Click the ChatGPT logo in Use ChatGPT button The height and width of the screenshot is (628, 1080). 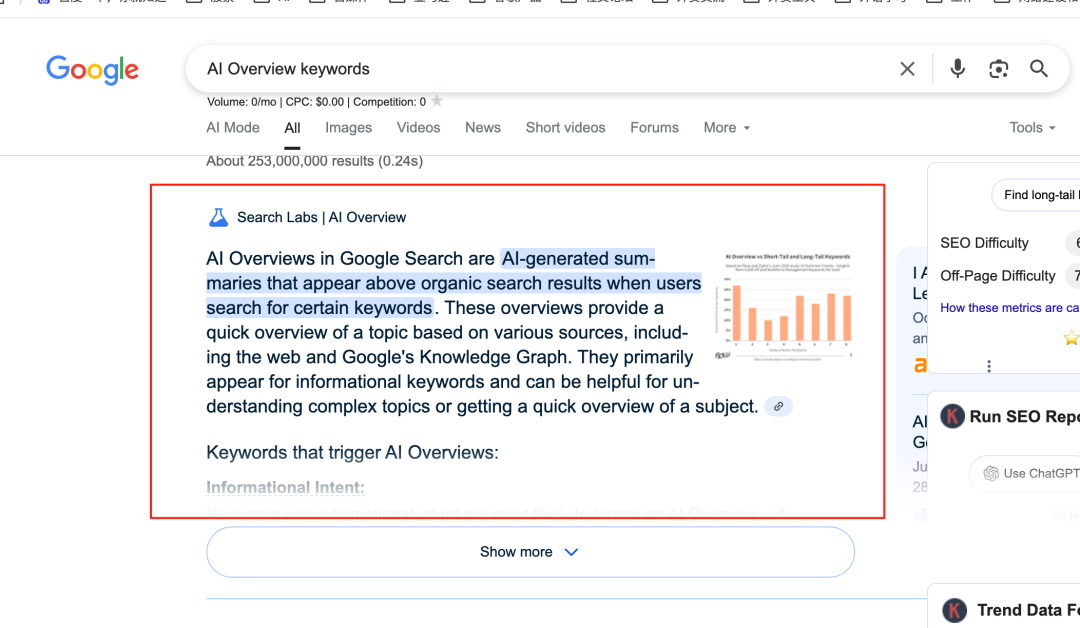[x=991, y=473]
